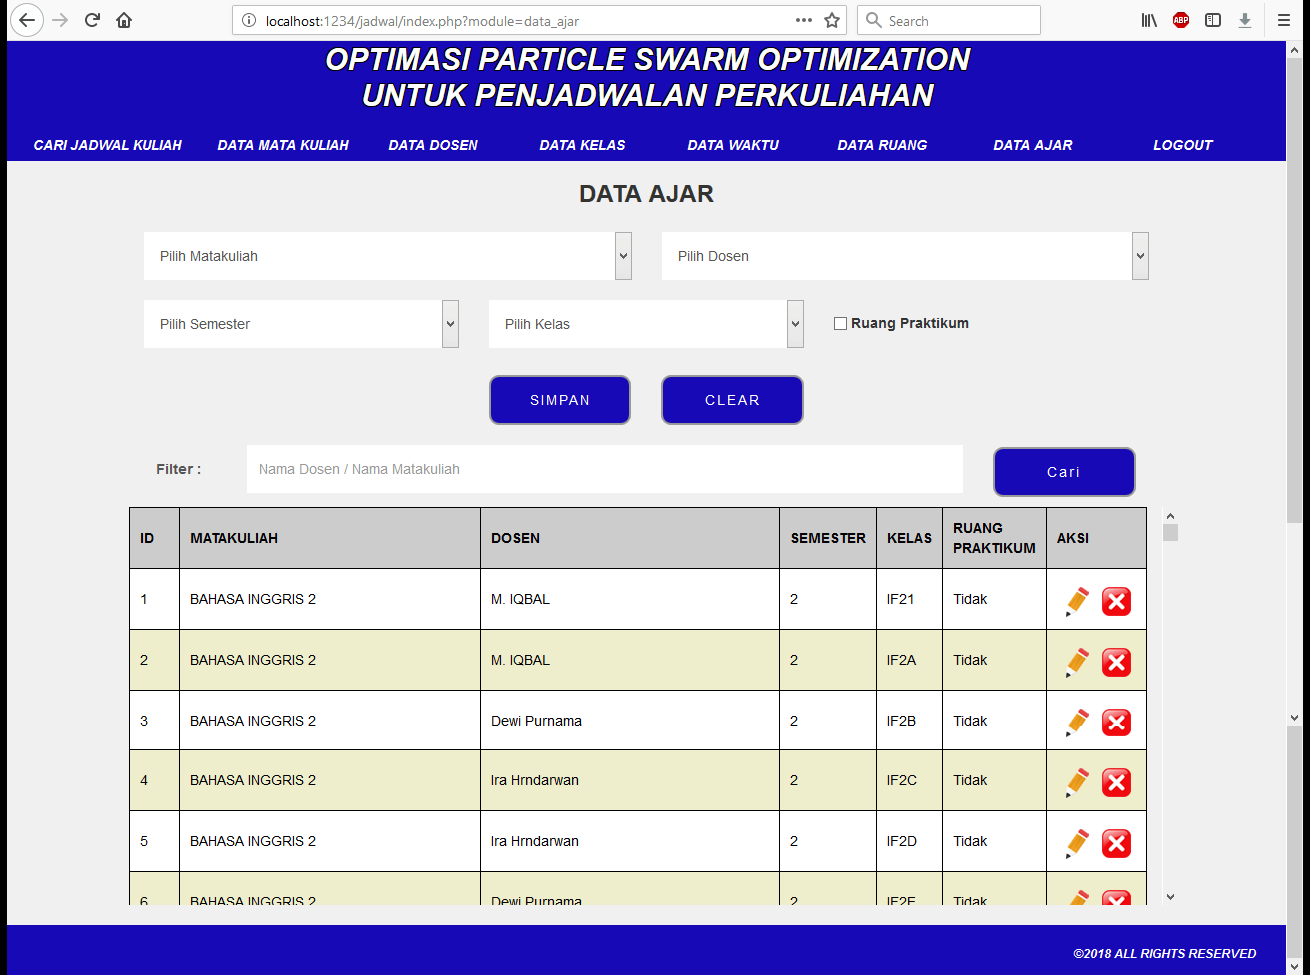
Task: Expand the Pilih Kelas dropdown
Action: click(x=645, y=324)
